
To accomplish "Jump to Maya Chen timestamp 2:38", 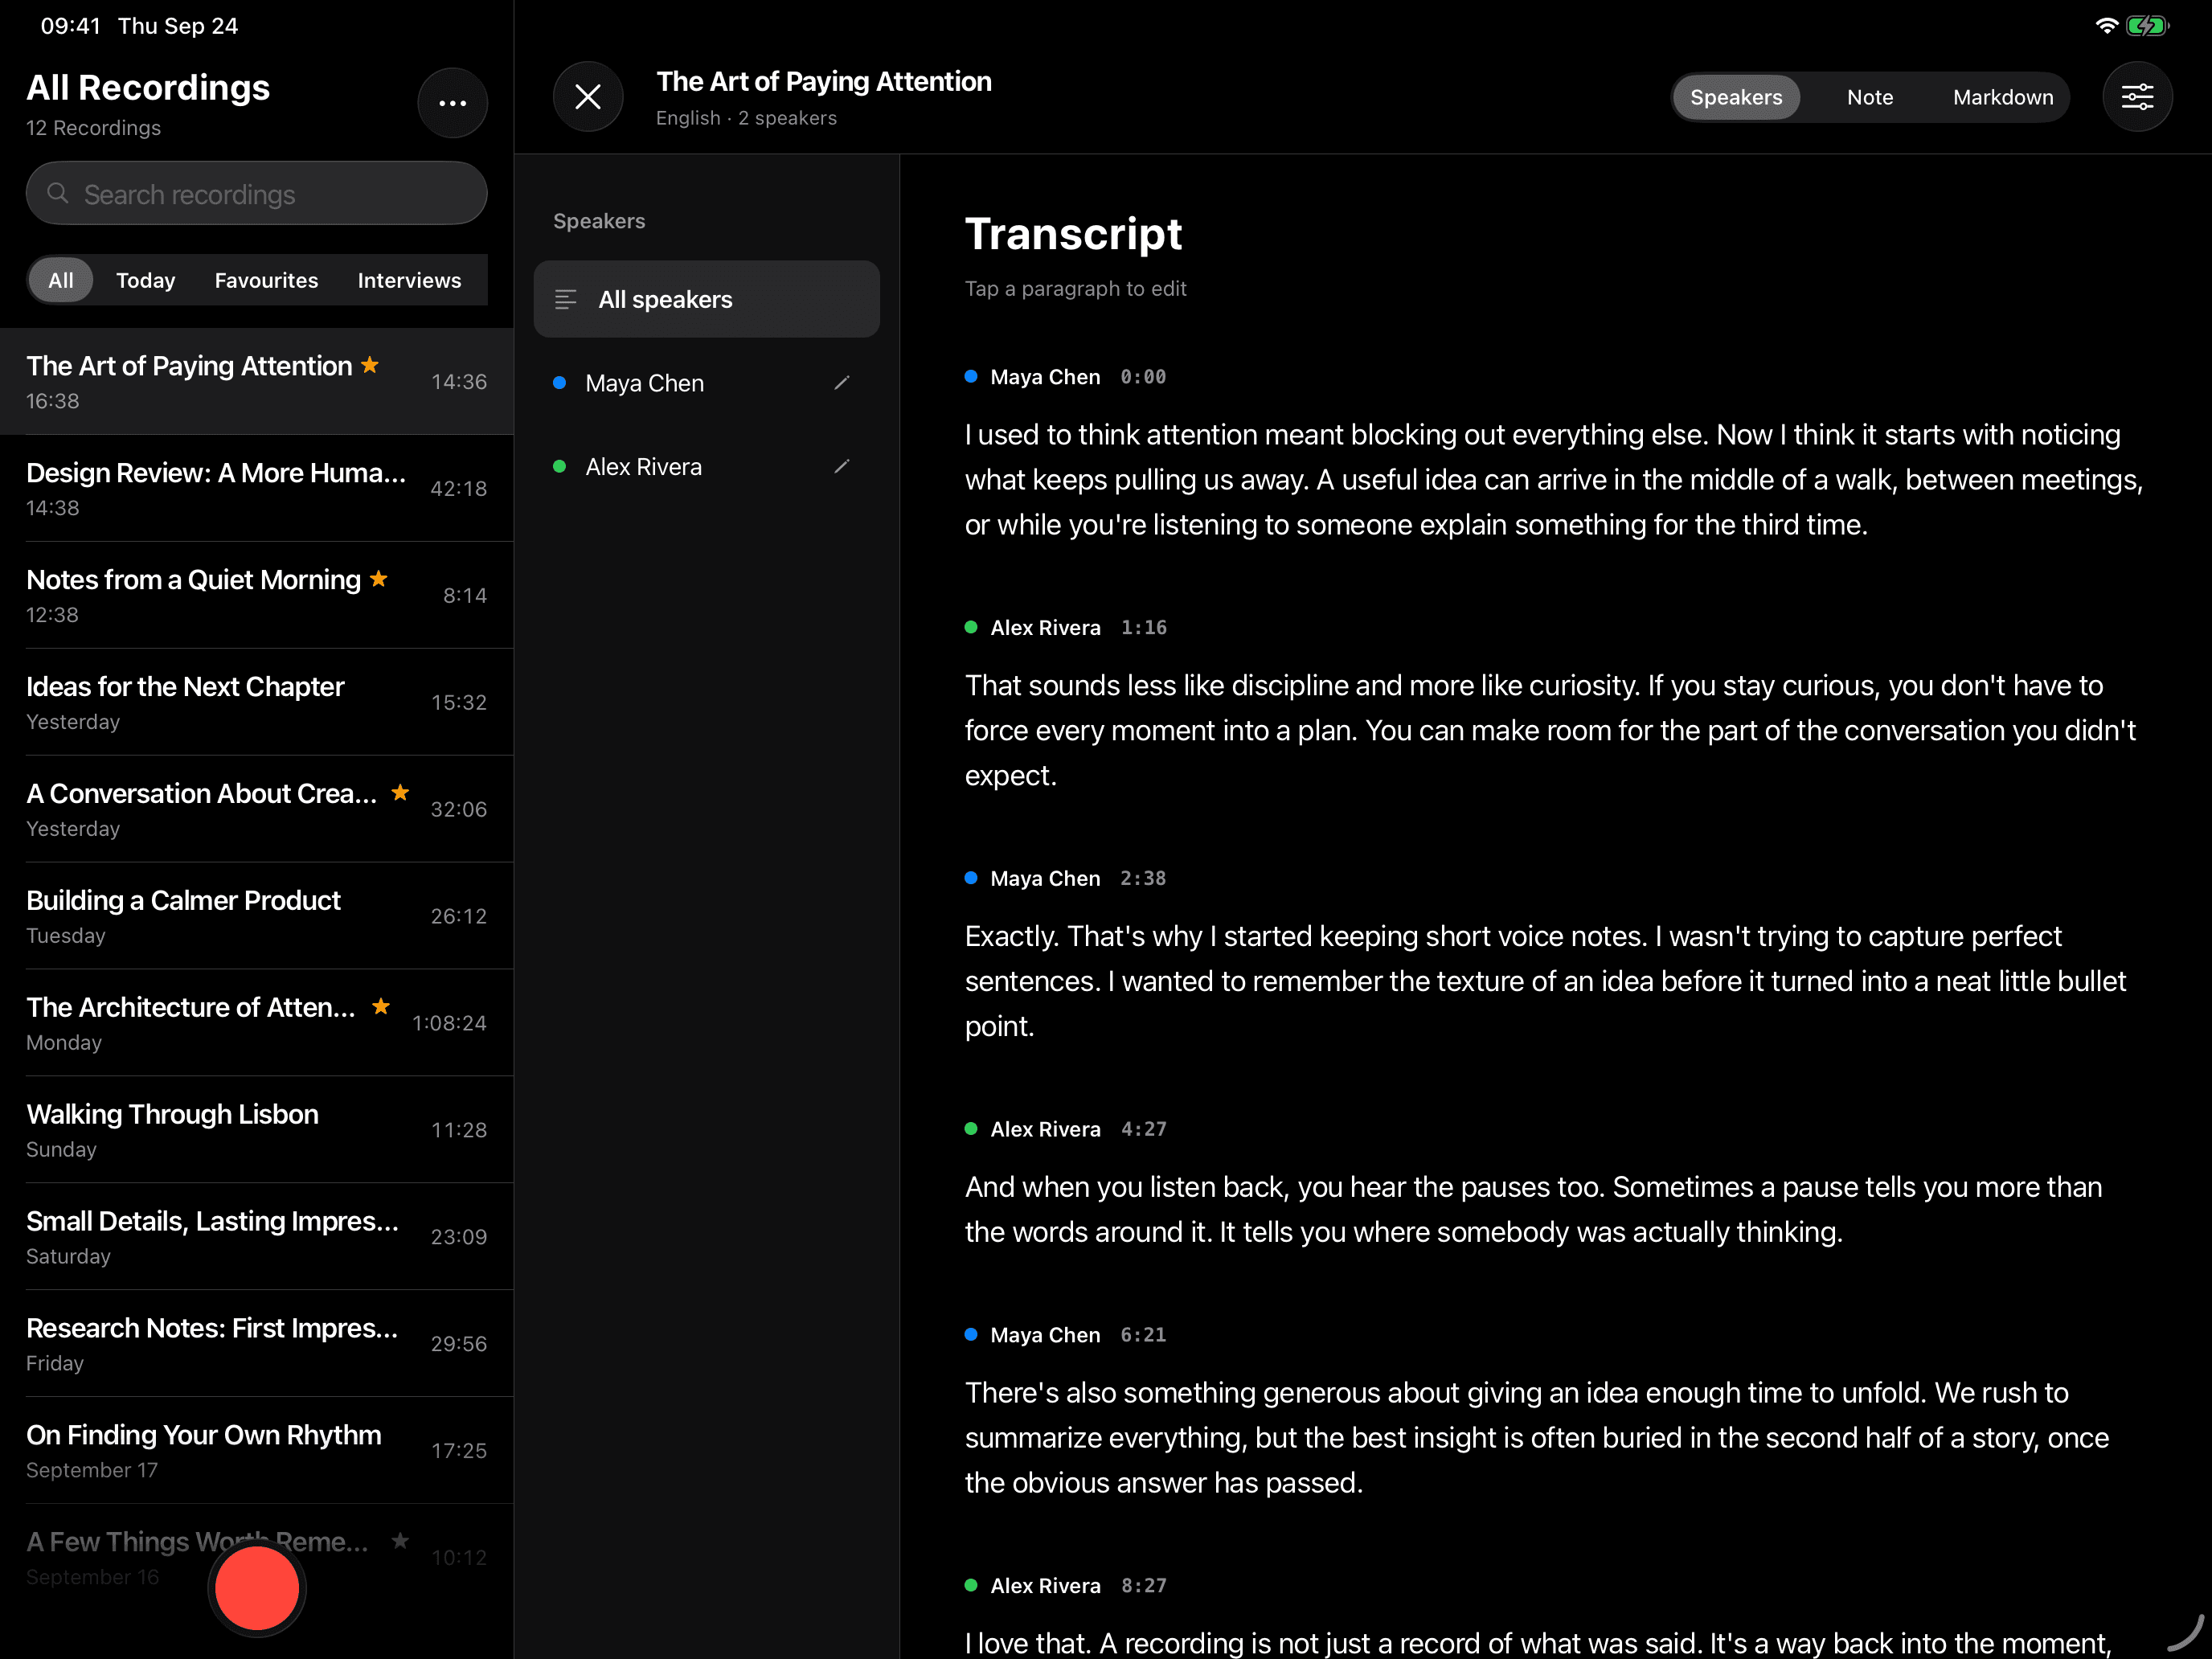I will pyautogui.click(x=1143, y=879).
